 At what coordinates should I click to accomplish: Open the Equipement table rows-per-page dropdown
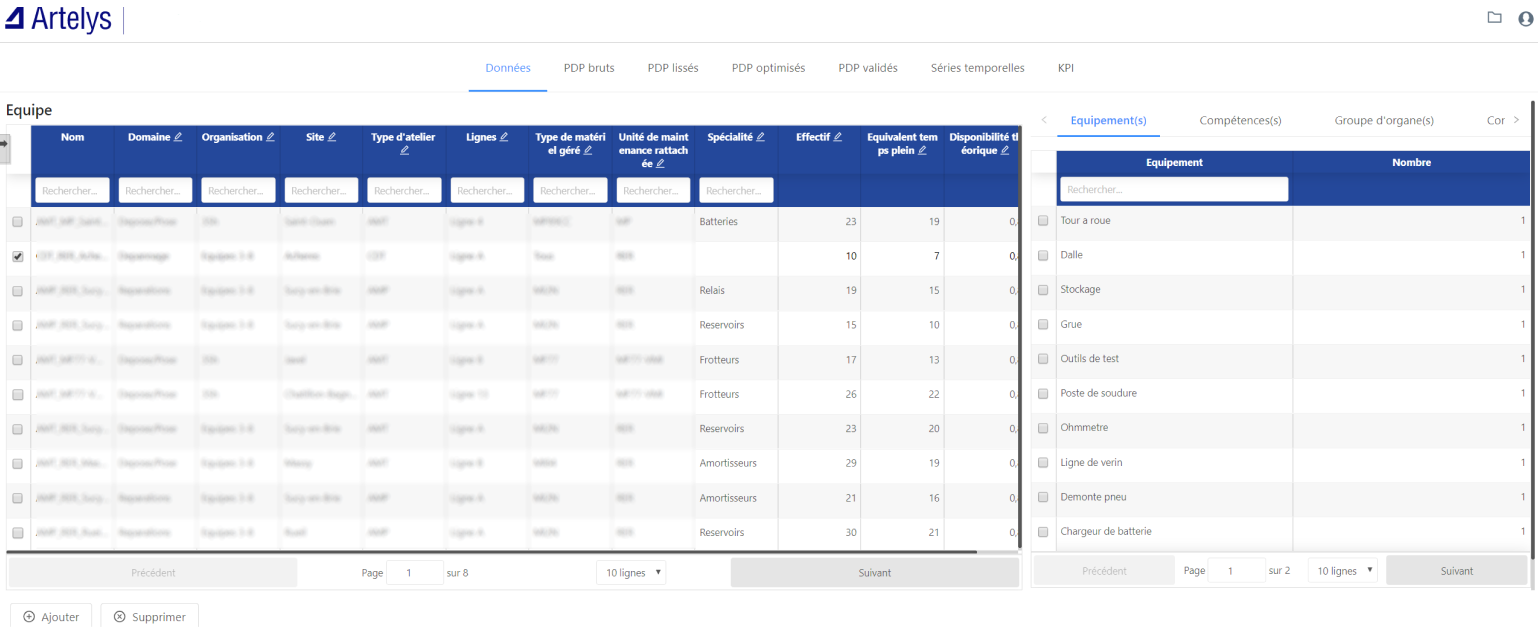coord(1343,571)
